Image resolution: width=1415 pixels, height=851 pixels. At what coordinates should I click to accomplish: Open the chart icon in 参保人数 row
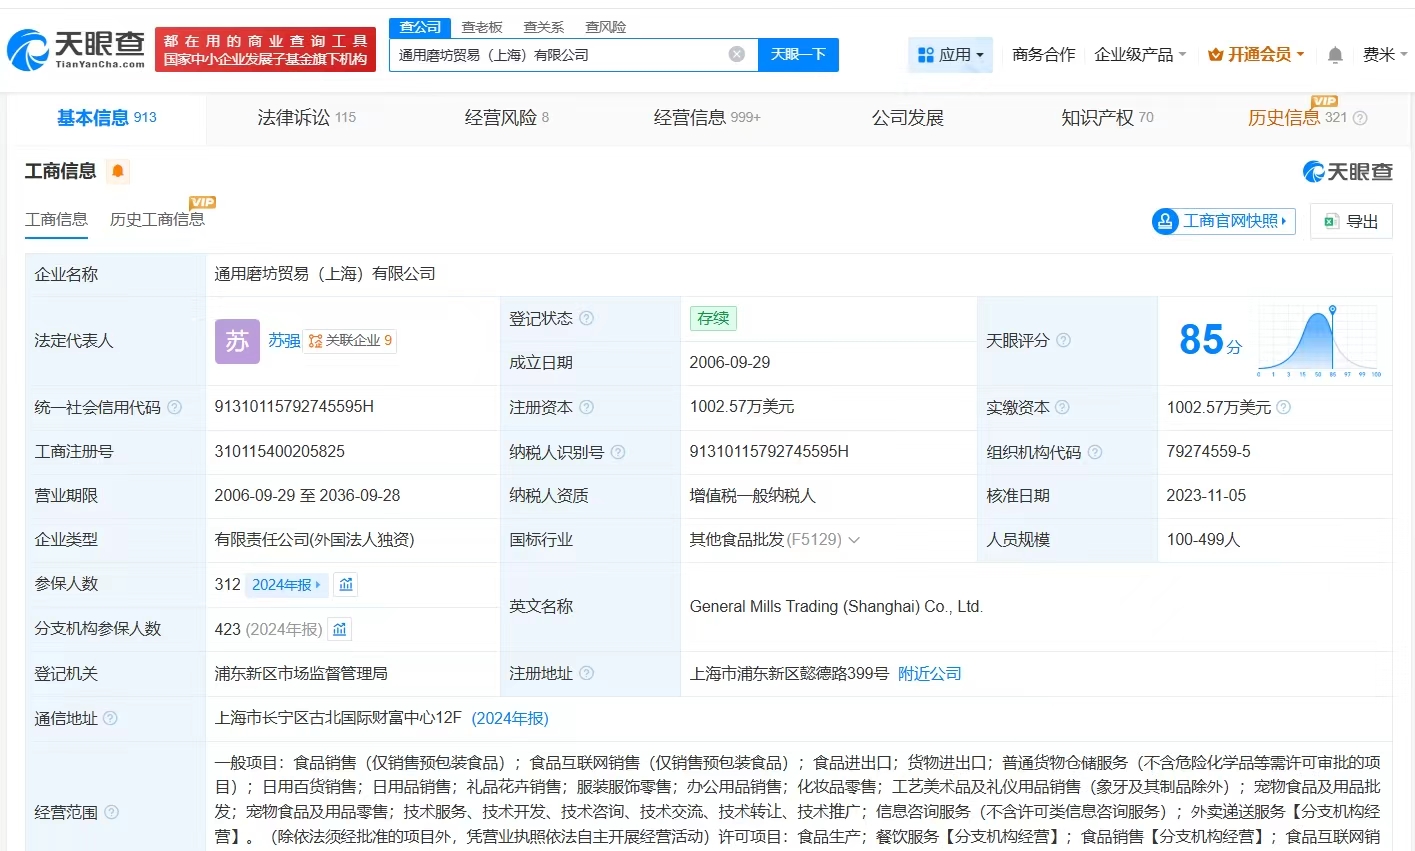346,584
